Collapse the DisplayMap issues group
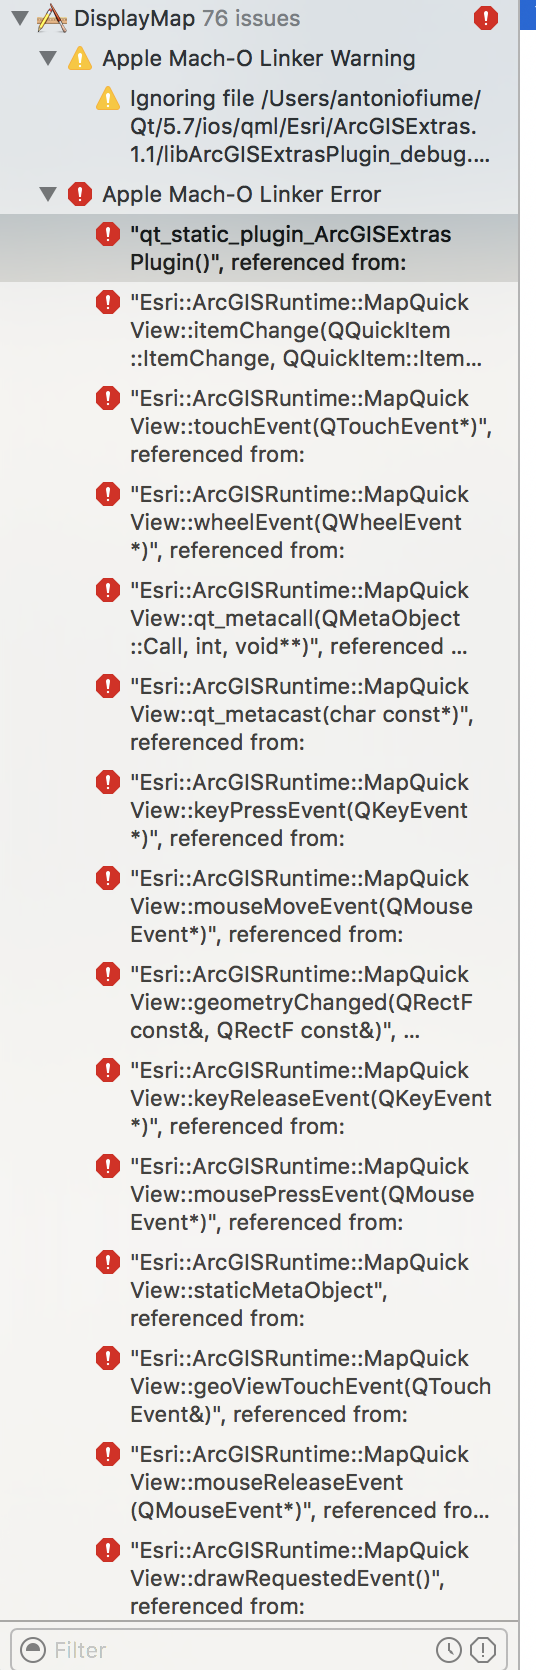The image size is (536, 1670). (19, 18)
